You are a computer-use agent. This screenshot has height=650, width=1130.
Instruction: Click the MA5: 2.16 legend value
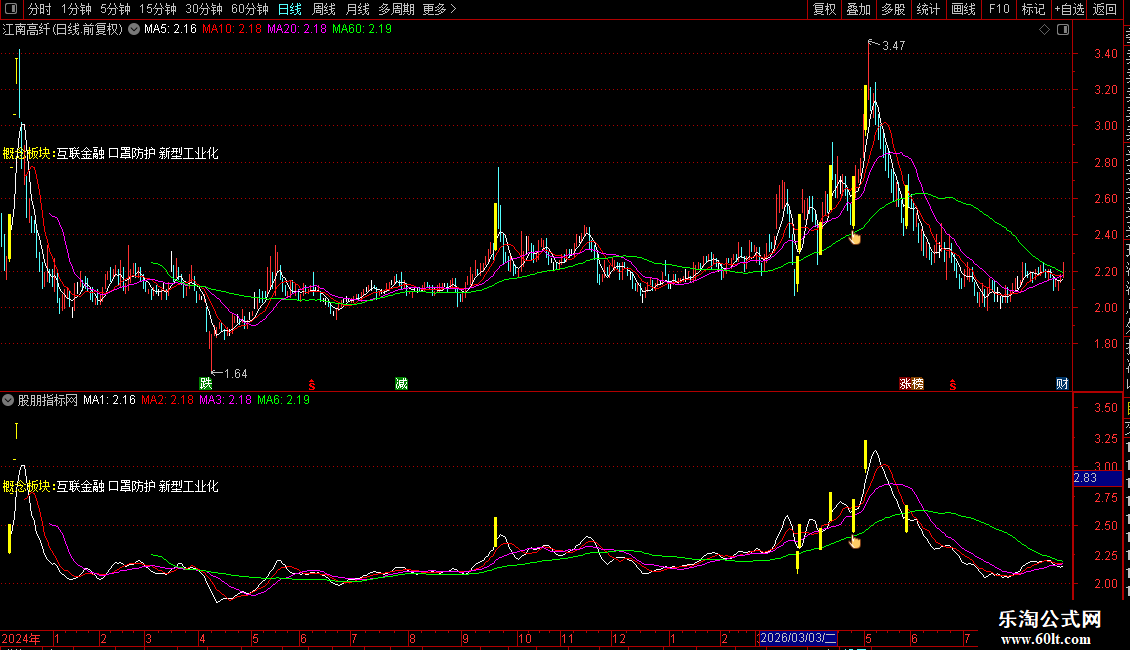click(x=170, y=29)
